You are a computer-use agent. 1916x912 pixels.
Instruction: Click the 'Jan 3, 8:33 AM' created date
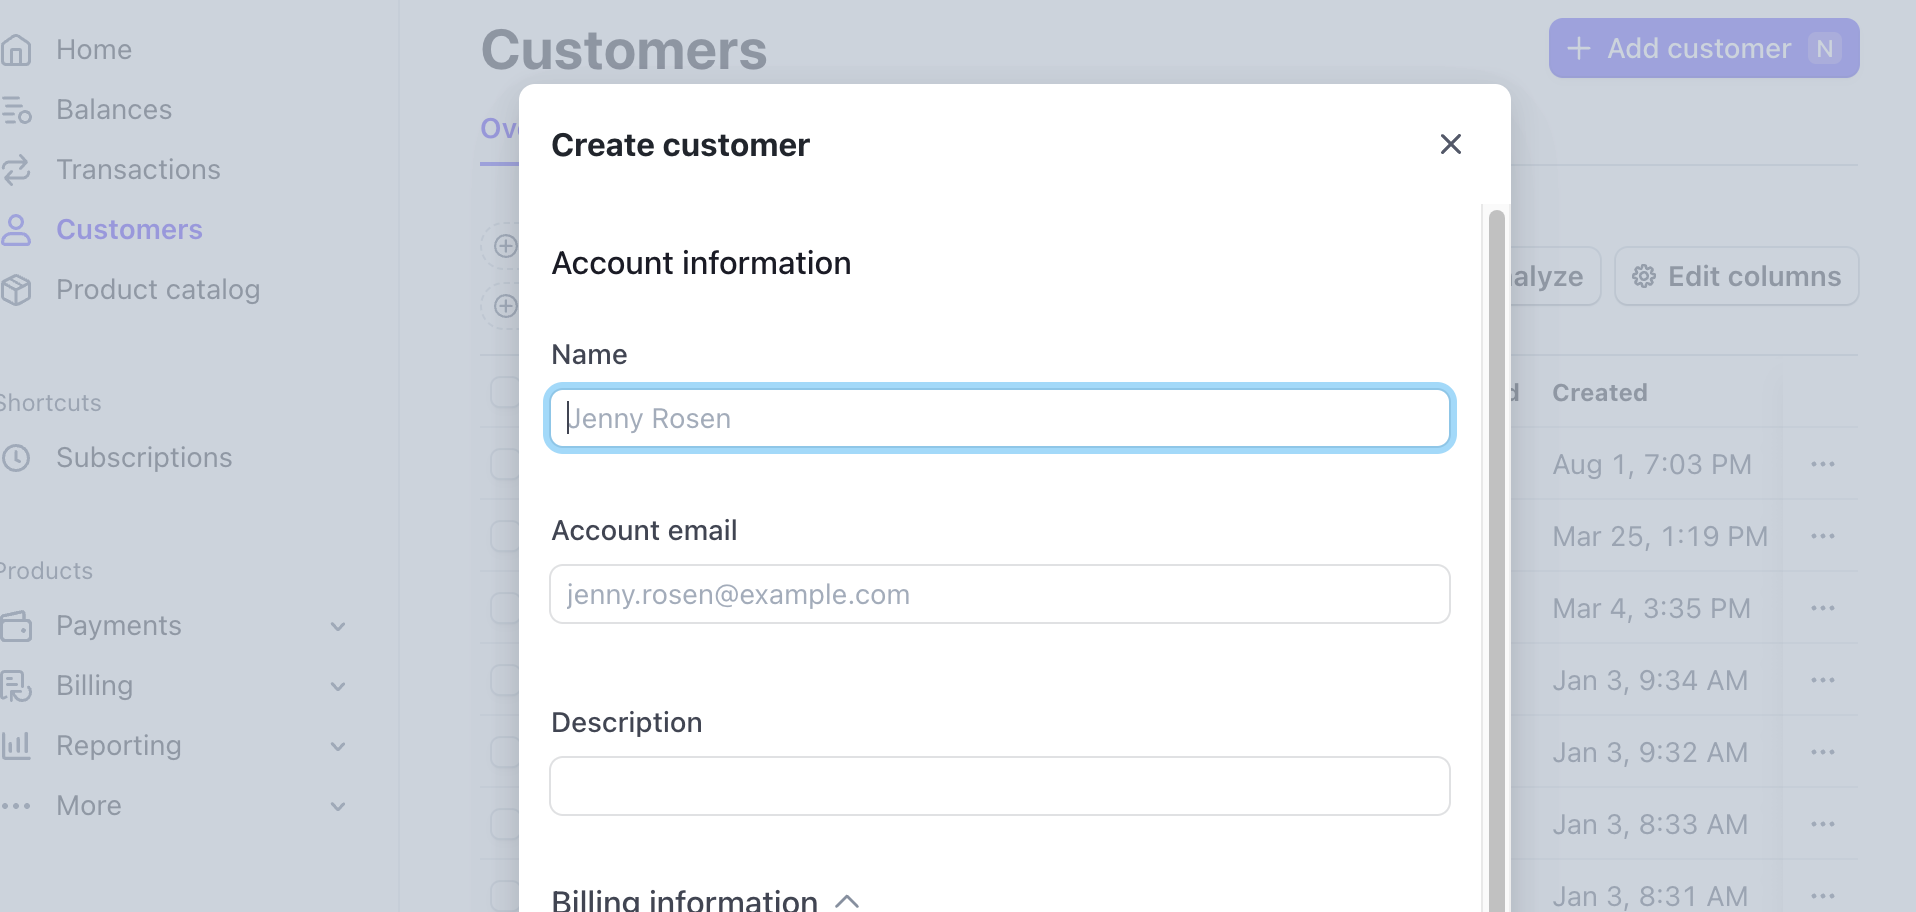1650,824
